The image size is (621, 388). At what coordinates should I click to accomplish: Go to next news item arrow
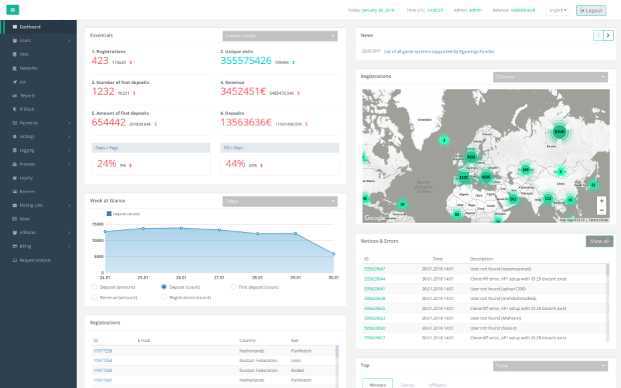click(x=608, y=36)
